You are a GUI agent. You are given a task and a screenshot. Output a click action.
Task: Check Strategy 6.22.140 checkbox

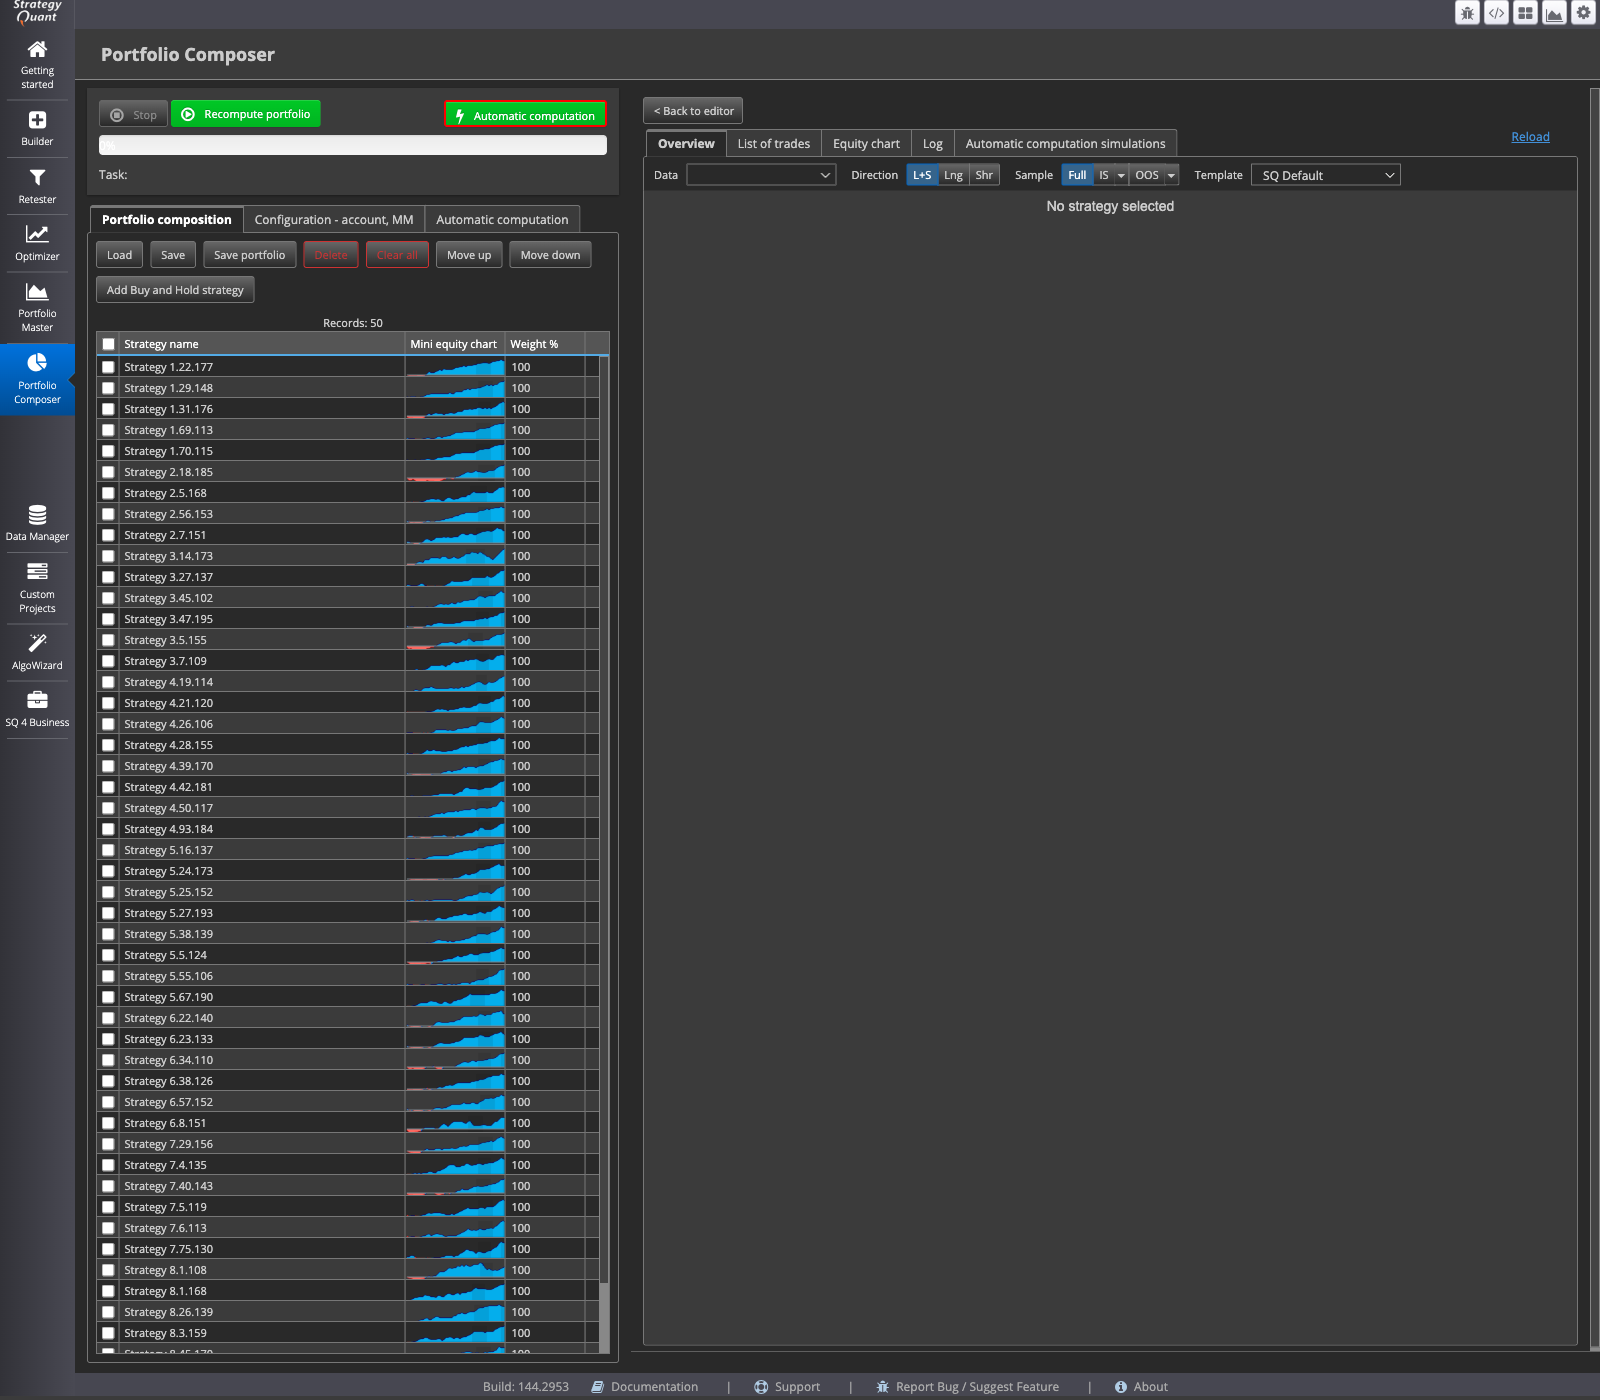108,1018
